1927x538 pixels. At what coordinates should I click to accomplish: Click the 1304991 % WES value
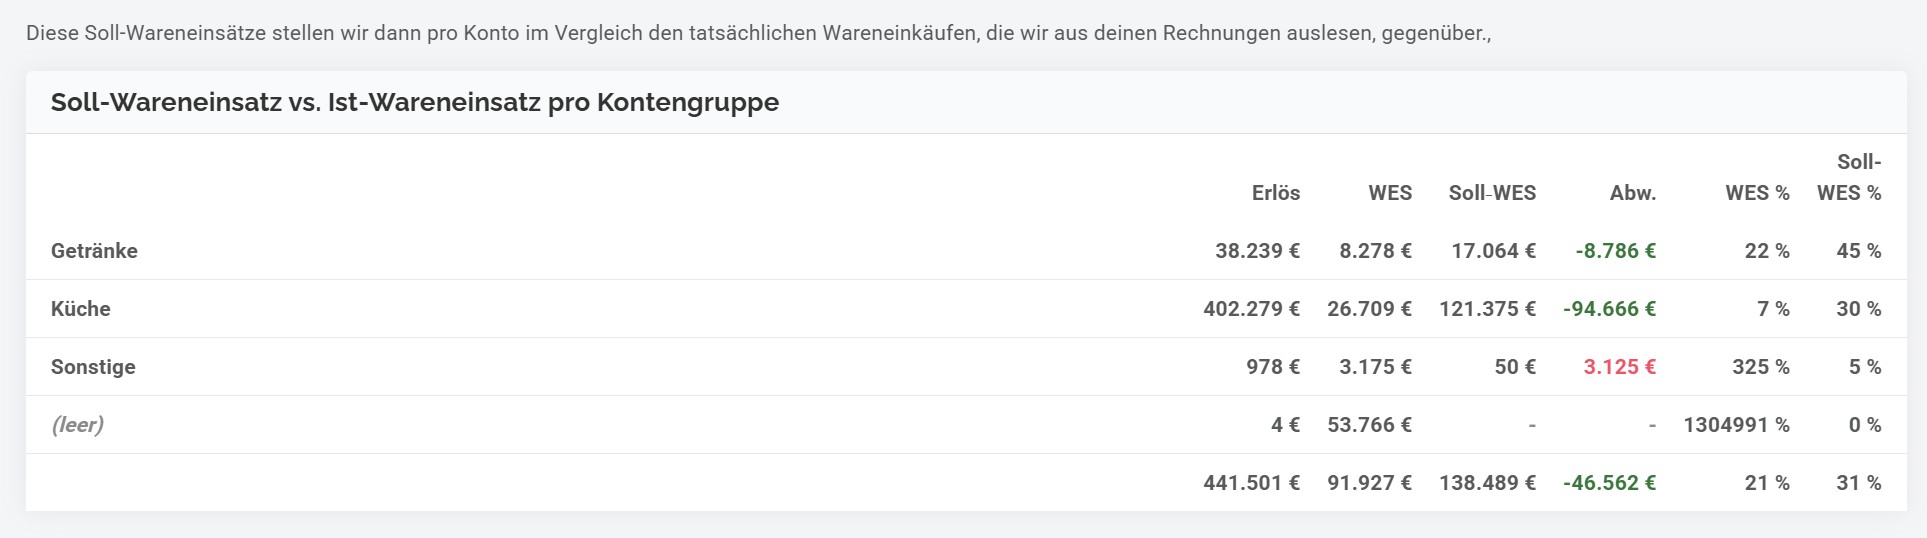tap(1736, 425)
